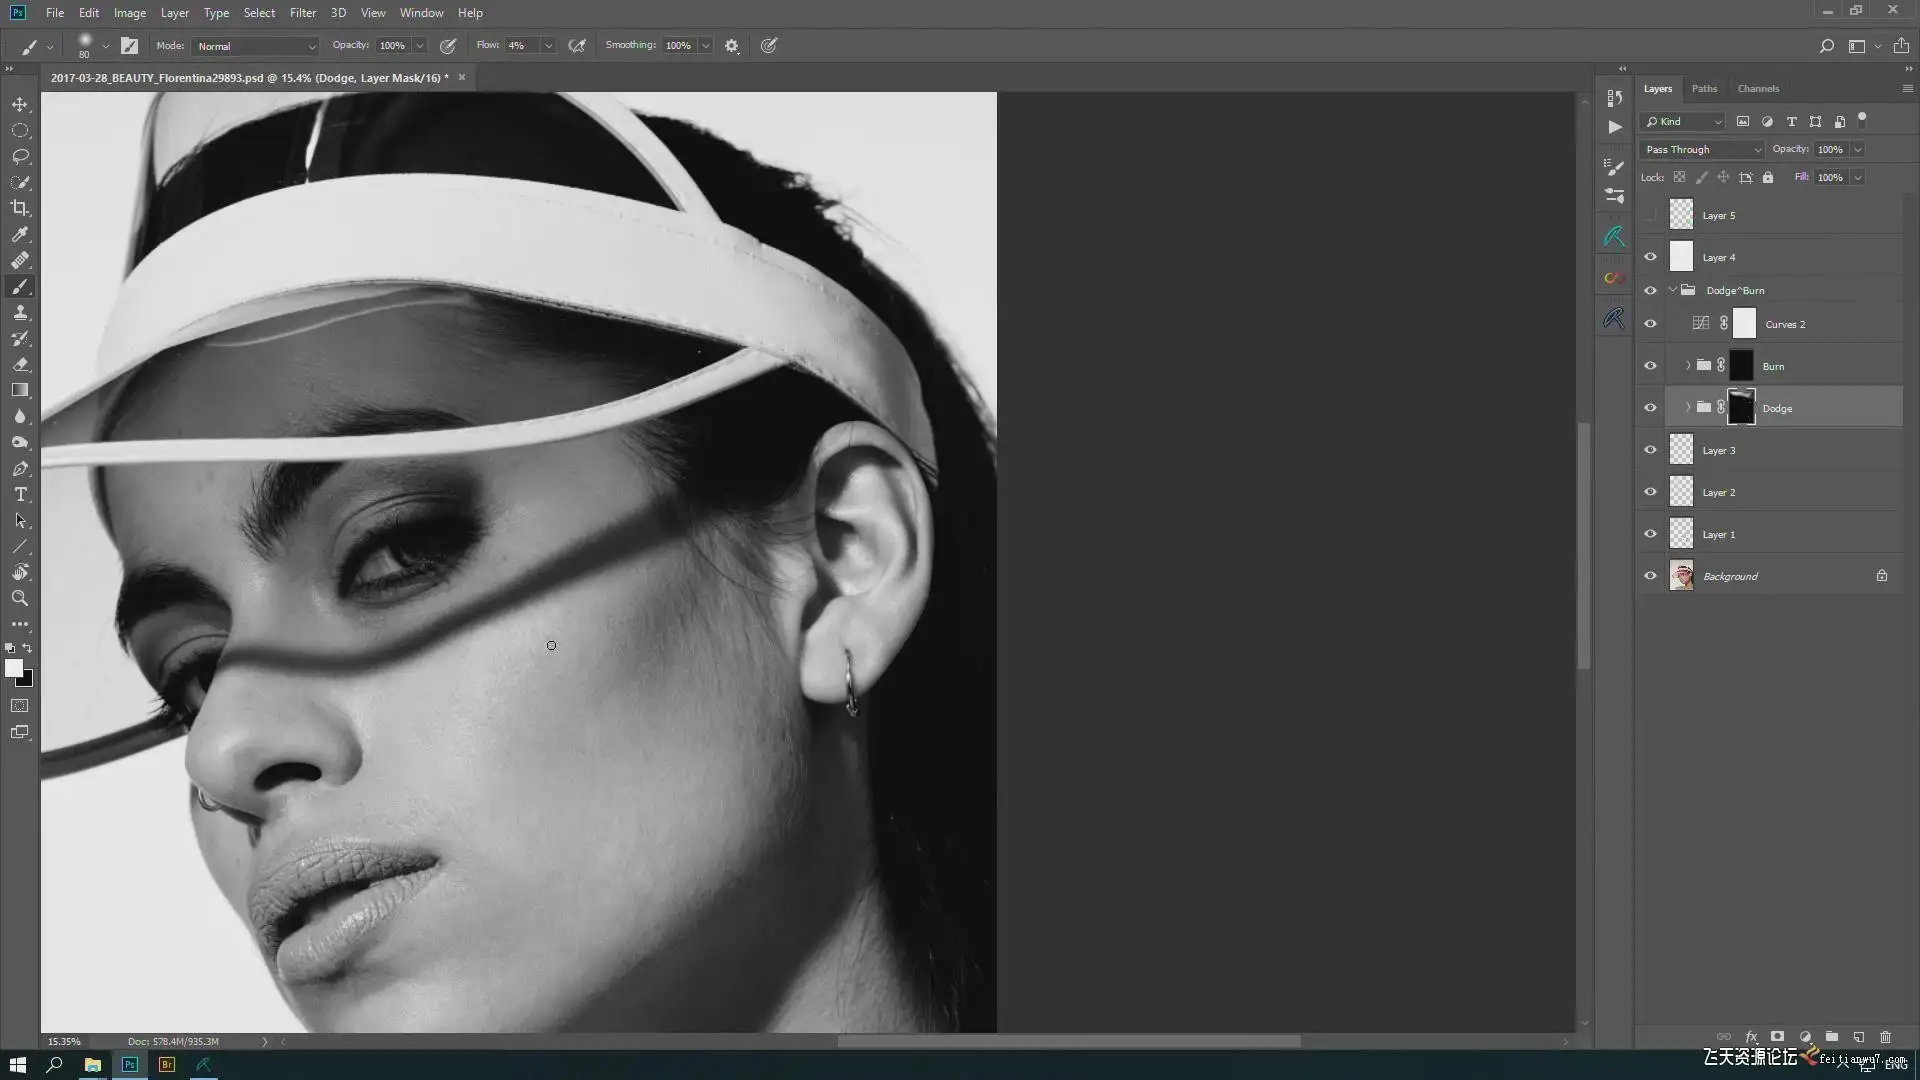Open the brush blending Mode dropdown
Viewport: 1920px width, 1080px height.
point(256,46)
